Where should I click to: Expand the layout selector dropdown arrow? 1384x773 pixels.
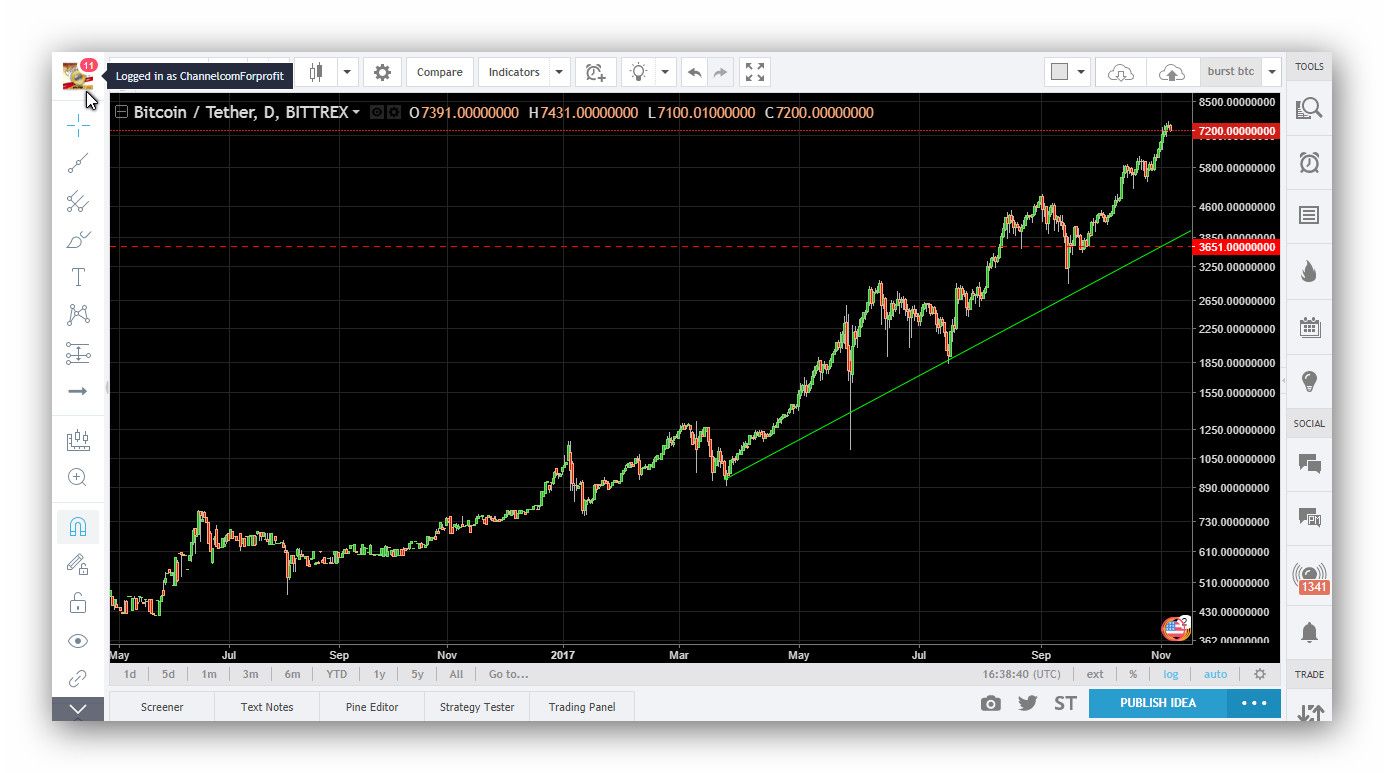pyautogui.click(x=1081, y=72)
